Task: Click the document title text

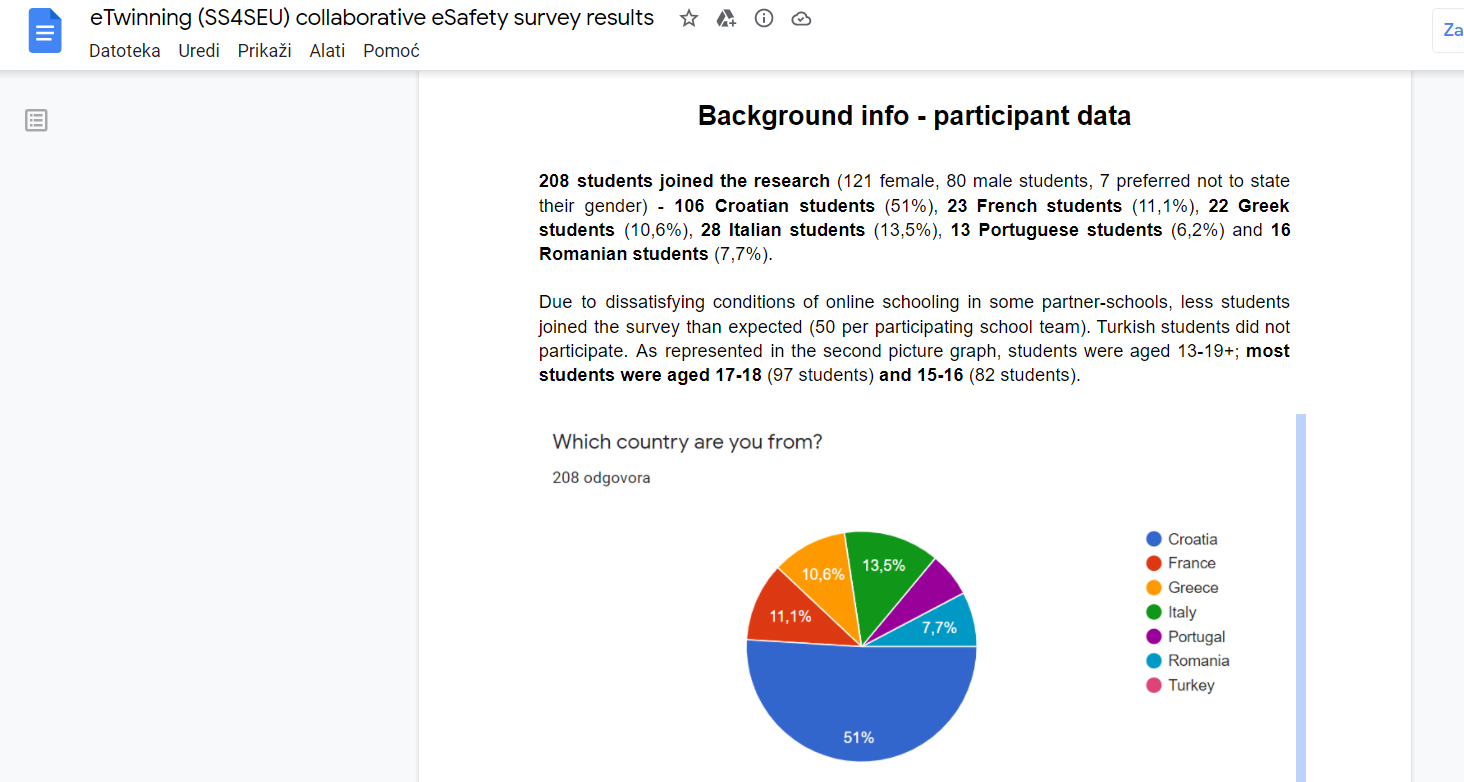Action: coord(371,18)
